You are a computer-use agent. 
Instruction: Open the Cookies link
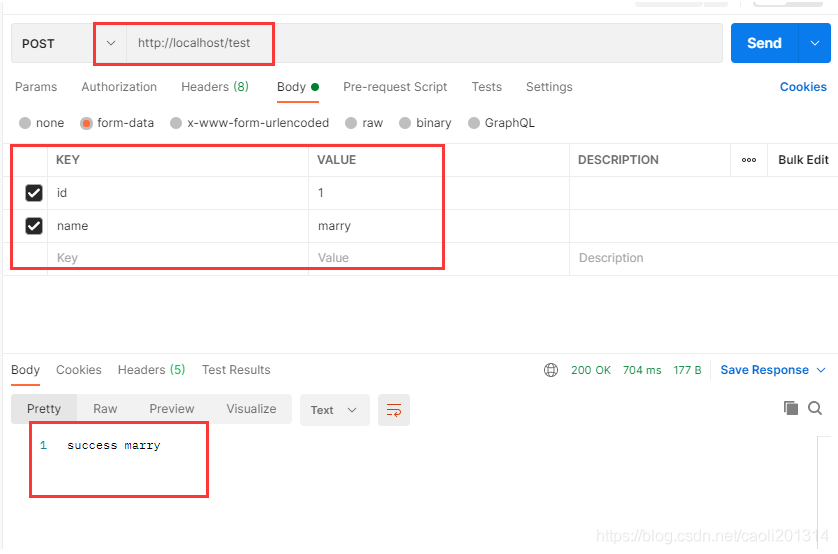click(x=803, y=87)
